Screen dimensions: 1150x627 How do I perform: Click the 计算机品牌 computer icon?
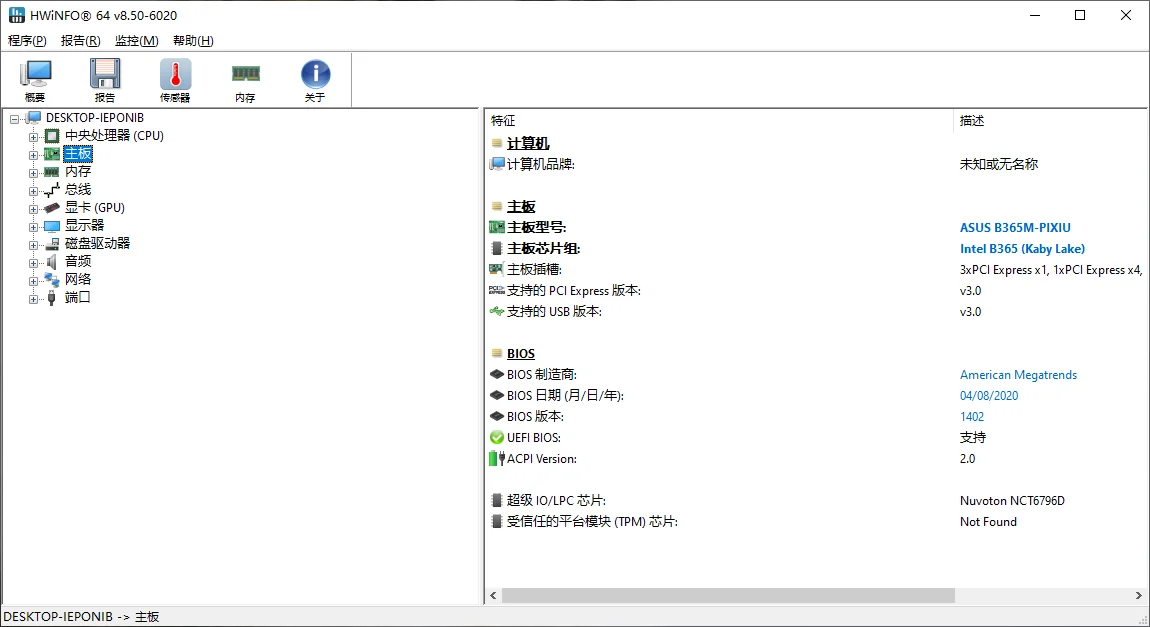pos(497,164)
